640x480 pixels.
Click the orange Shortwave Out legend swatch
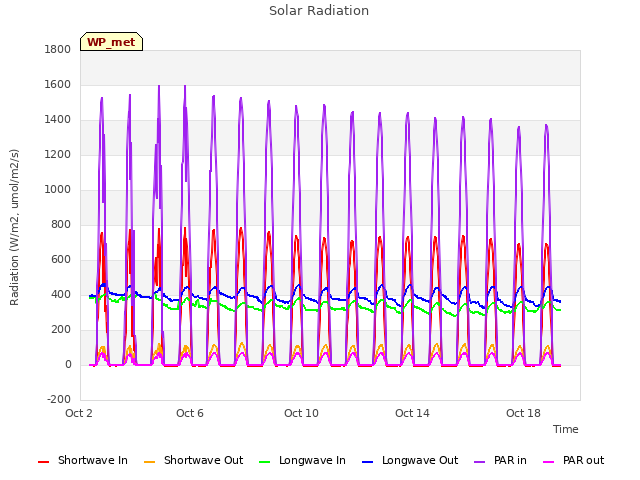150,462
